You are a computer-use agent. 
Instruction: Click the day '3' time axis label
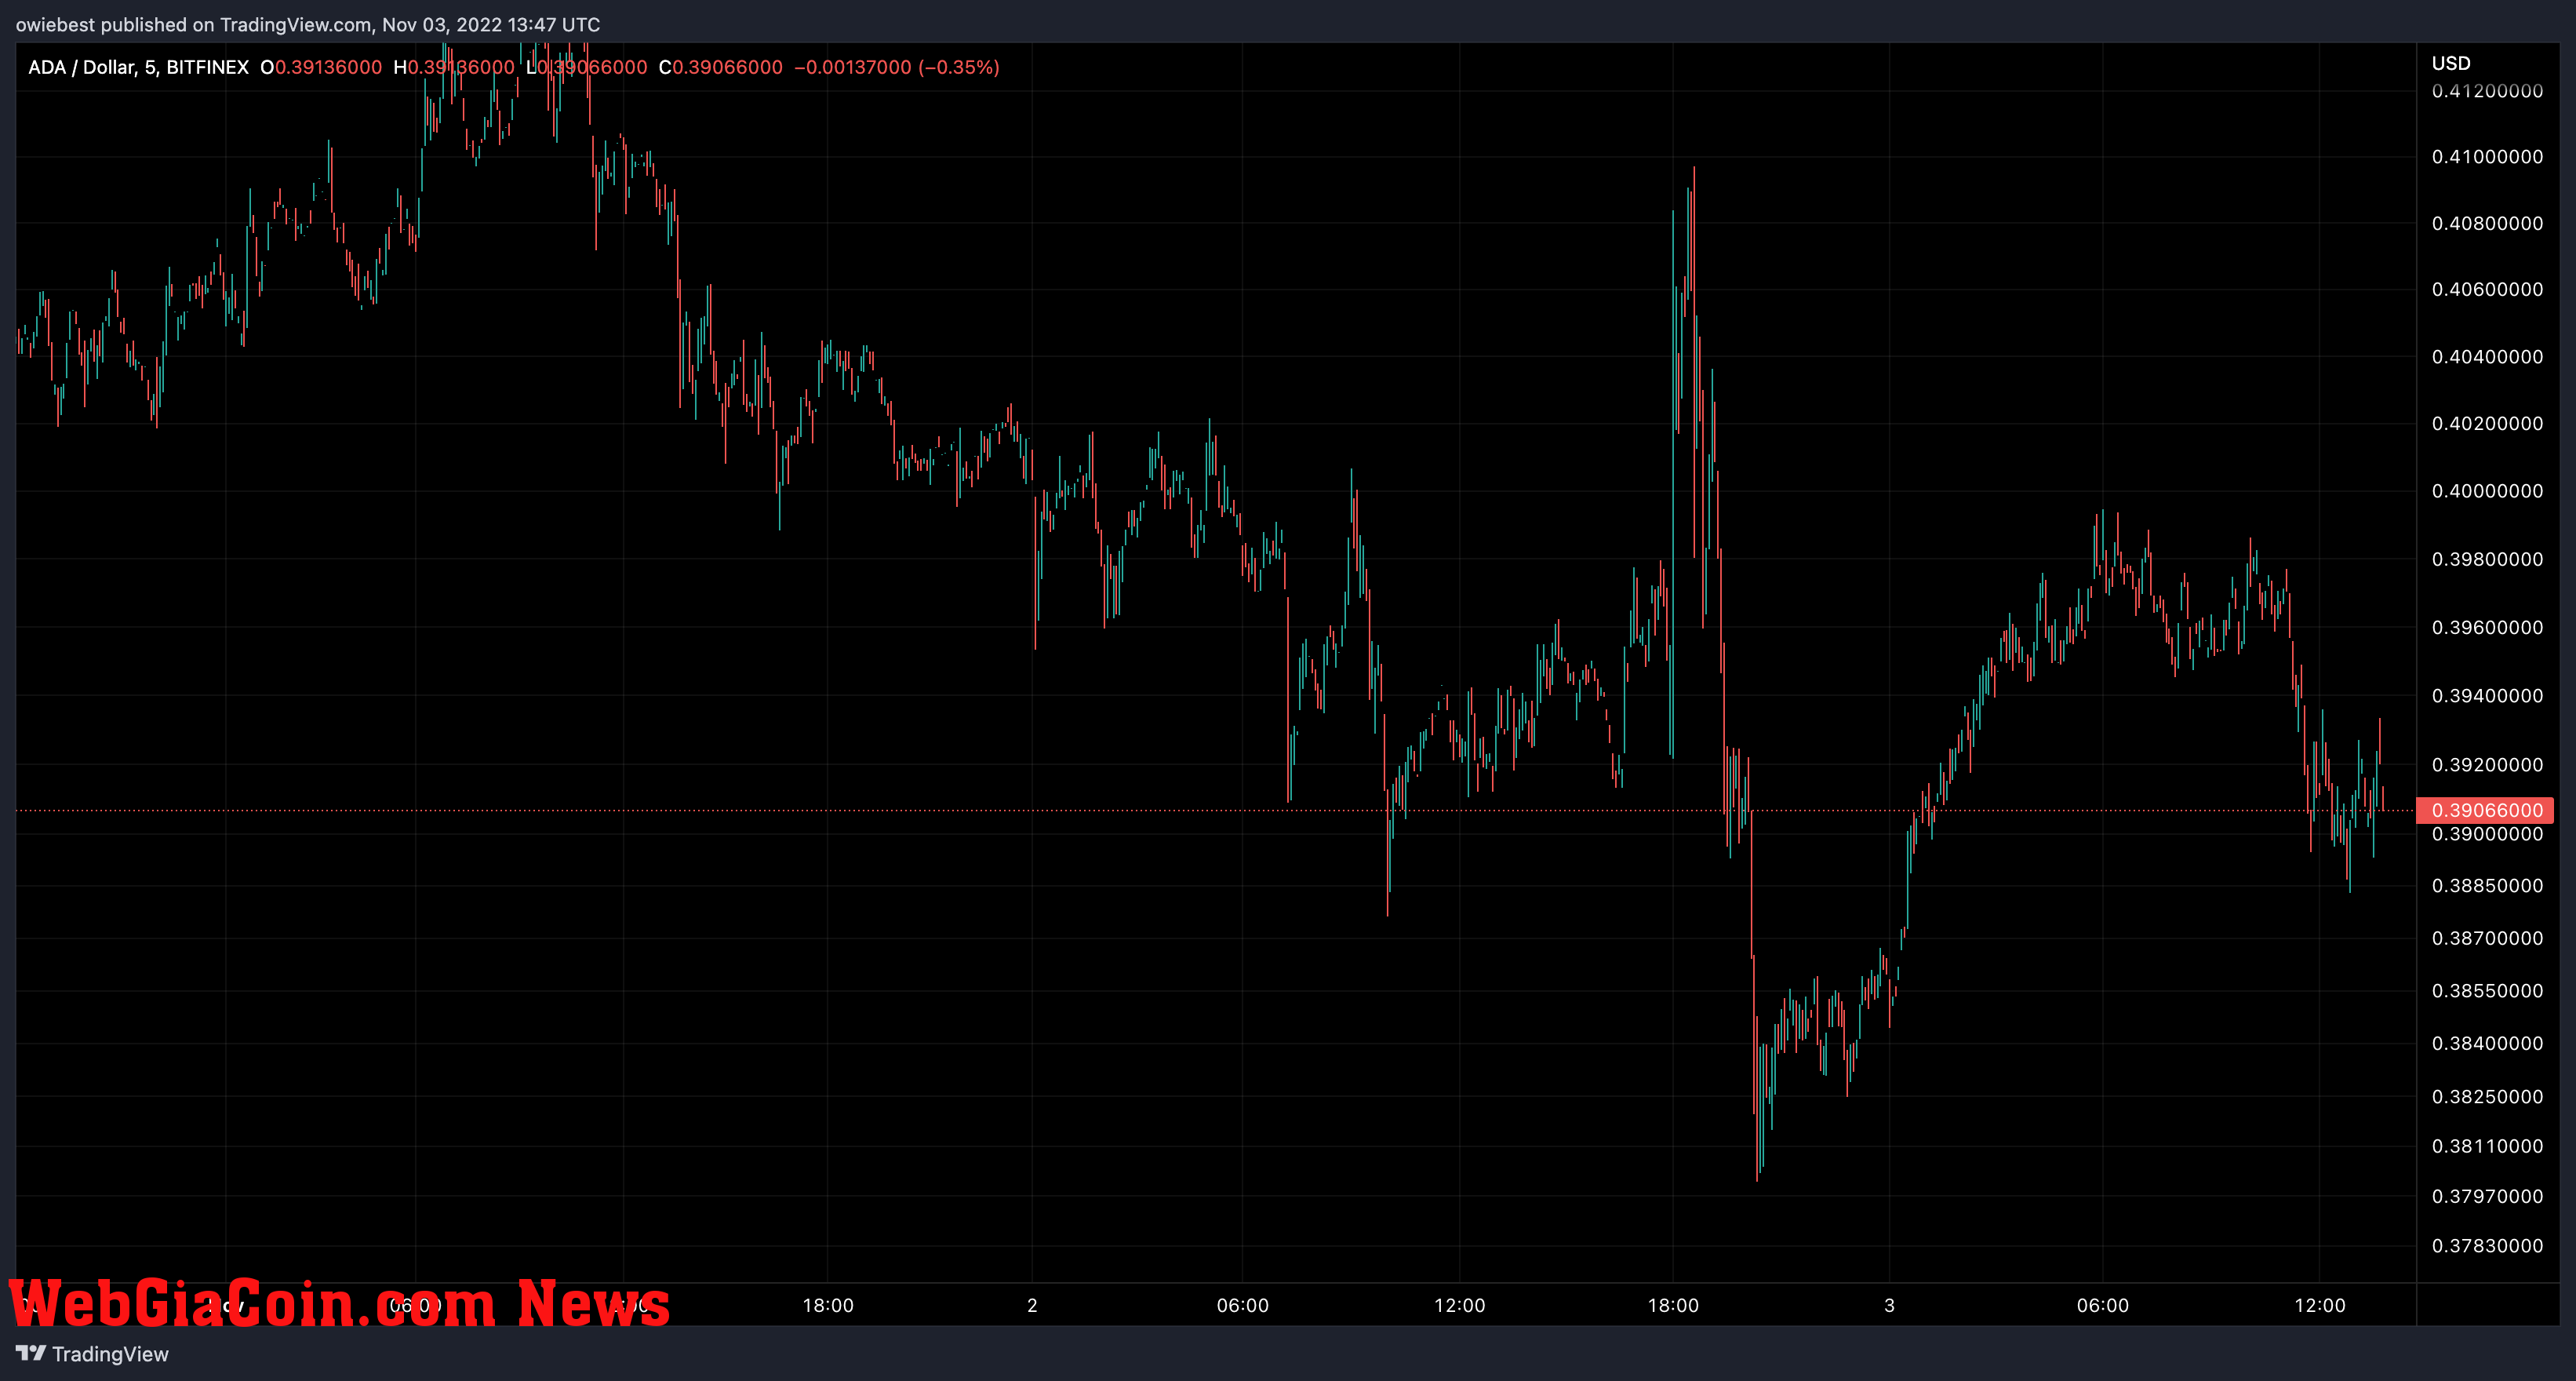[1889, 1305]
